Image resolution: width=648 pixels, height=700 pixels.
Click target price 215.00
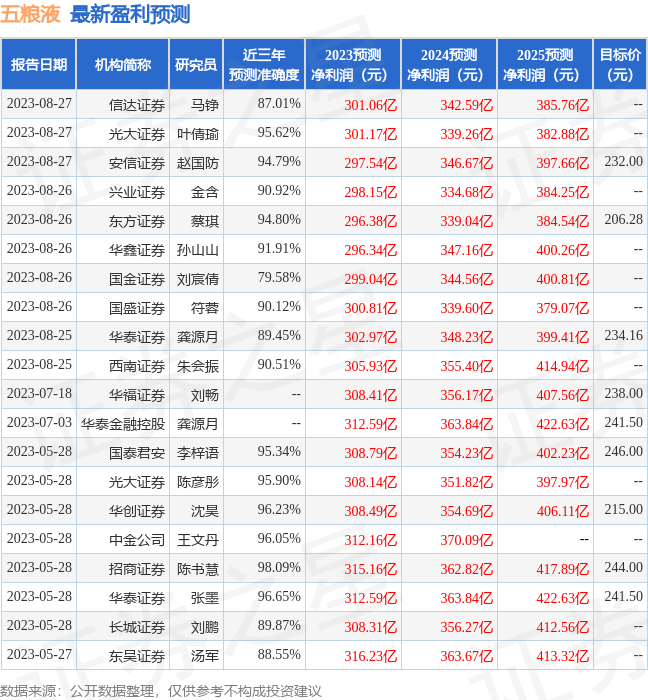(x=623, y=510)
